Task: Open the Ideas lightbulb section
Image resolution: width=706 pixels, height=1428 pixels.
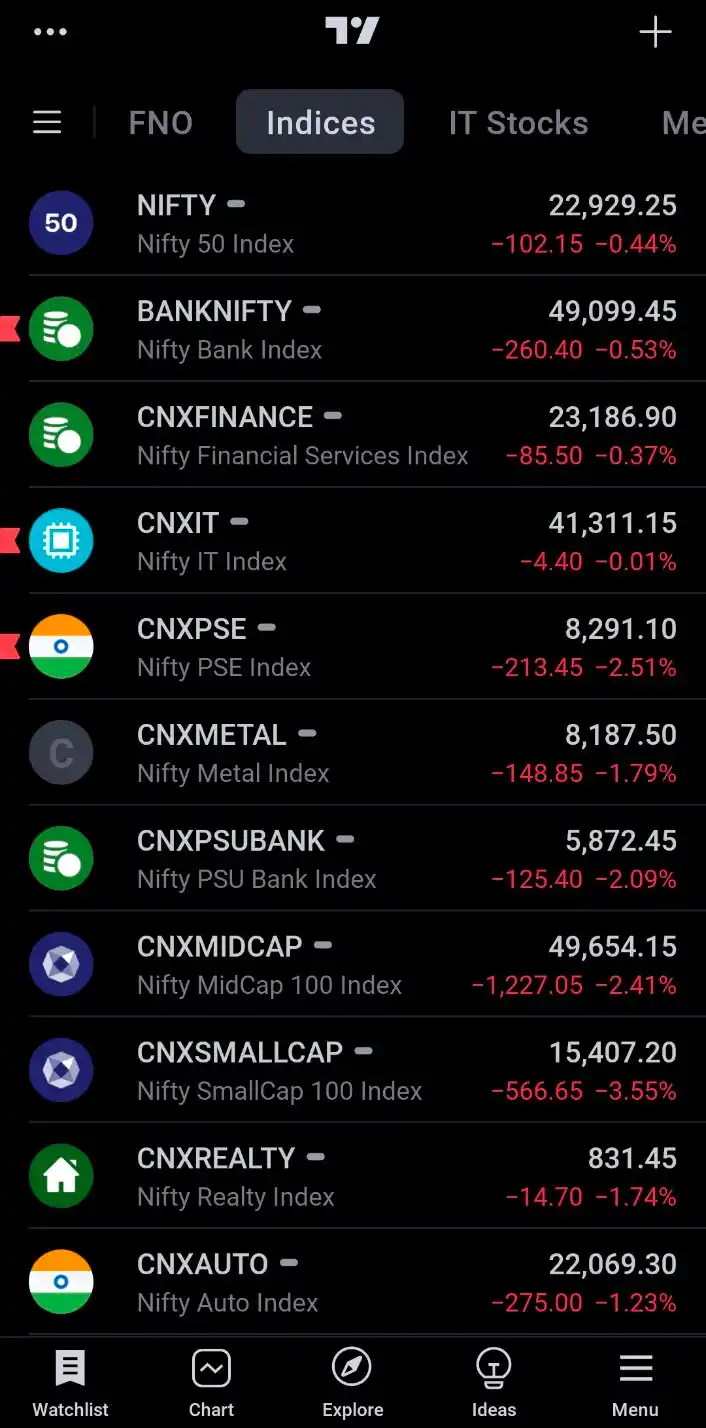Action: click(494, 1383)
